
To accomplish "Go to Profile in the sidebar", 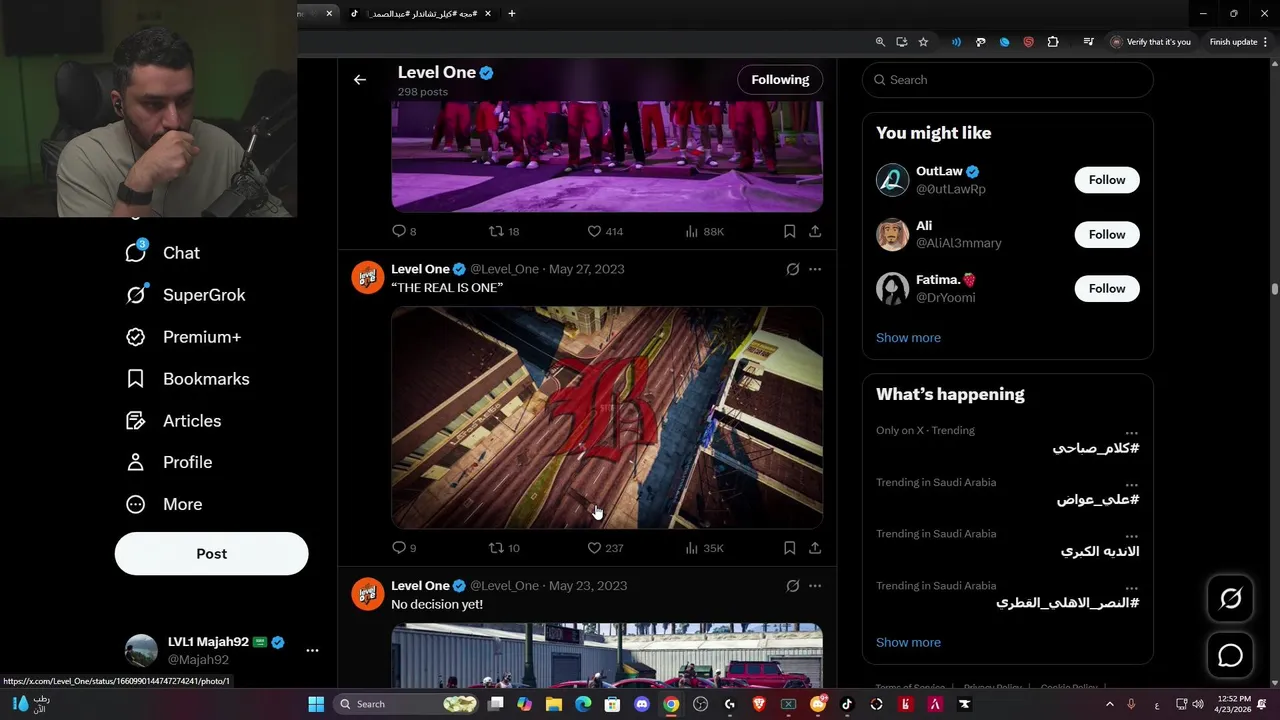I will (x=170, y=462).
